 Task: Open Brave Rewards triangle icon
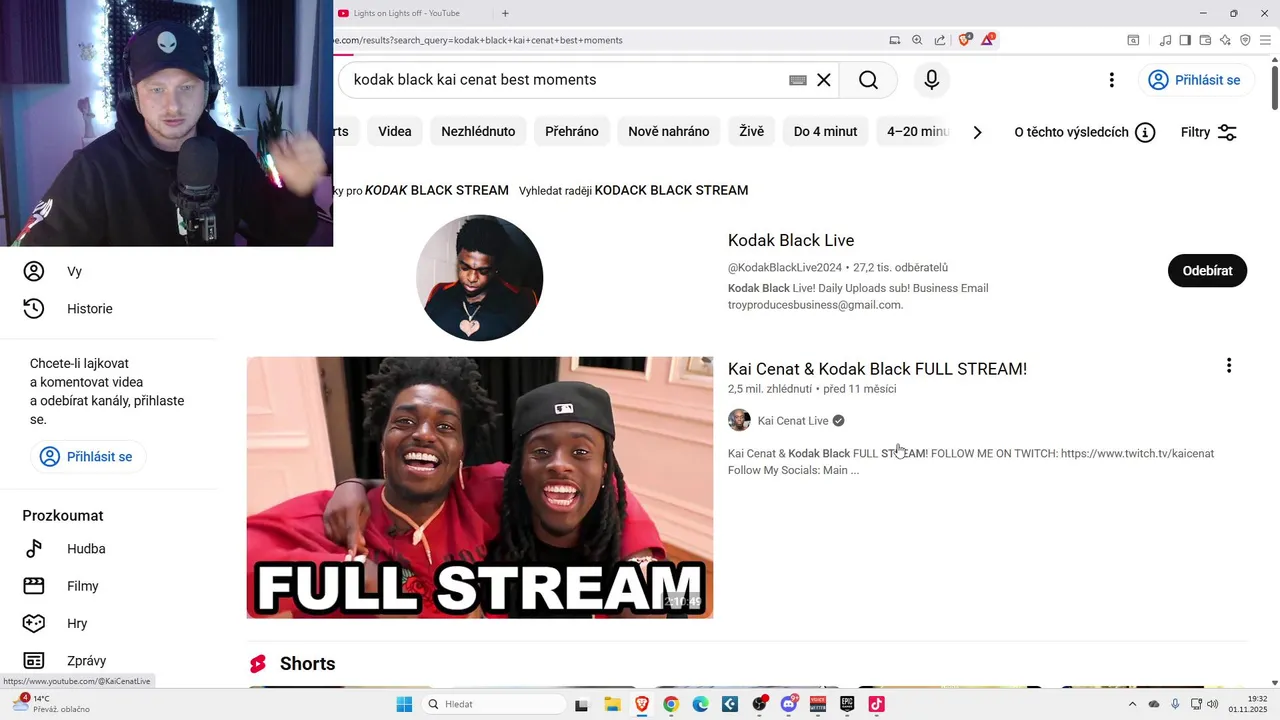(x=988, y=40)
